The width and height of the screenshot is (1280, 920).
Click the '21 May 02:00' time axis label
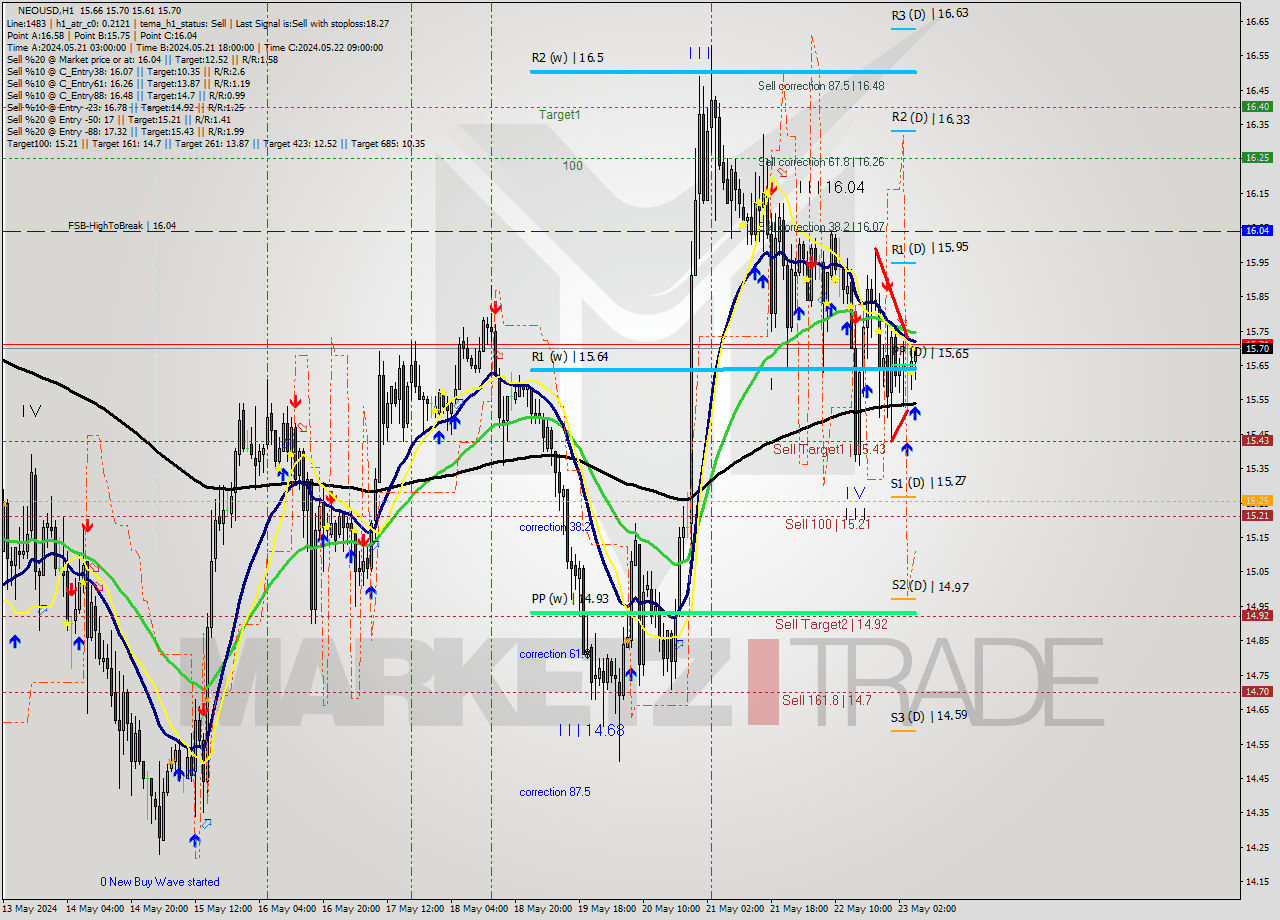(x=735, y=909)
